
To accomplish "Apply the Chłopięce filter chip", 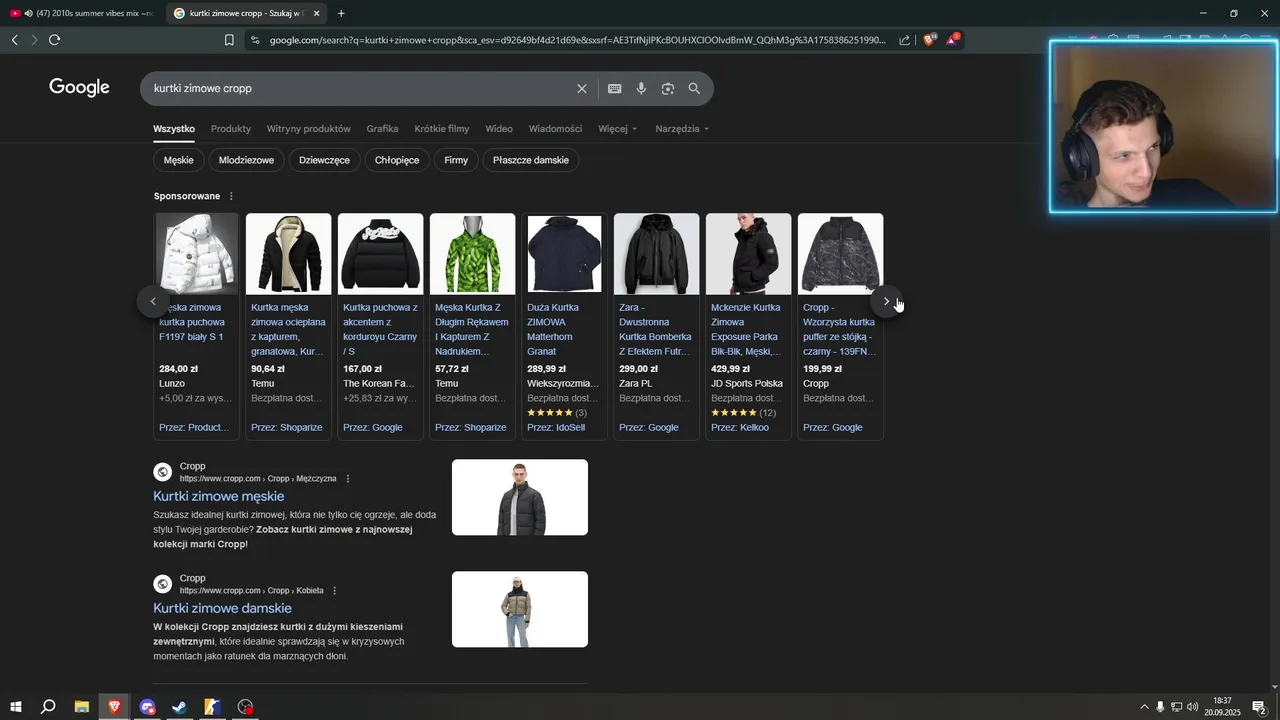I will tap(397, 160).
